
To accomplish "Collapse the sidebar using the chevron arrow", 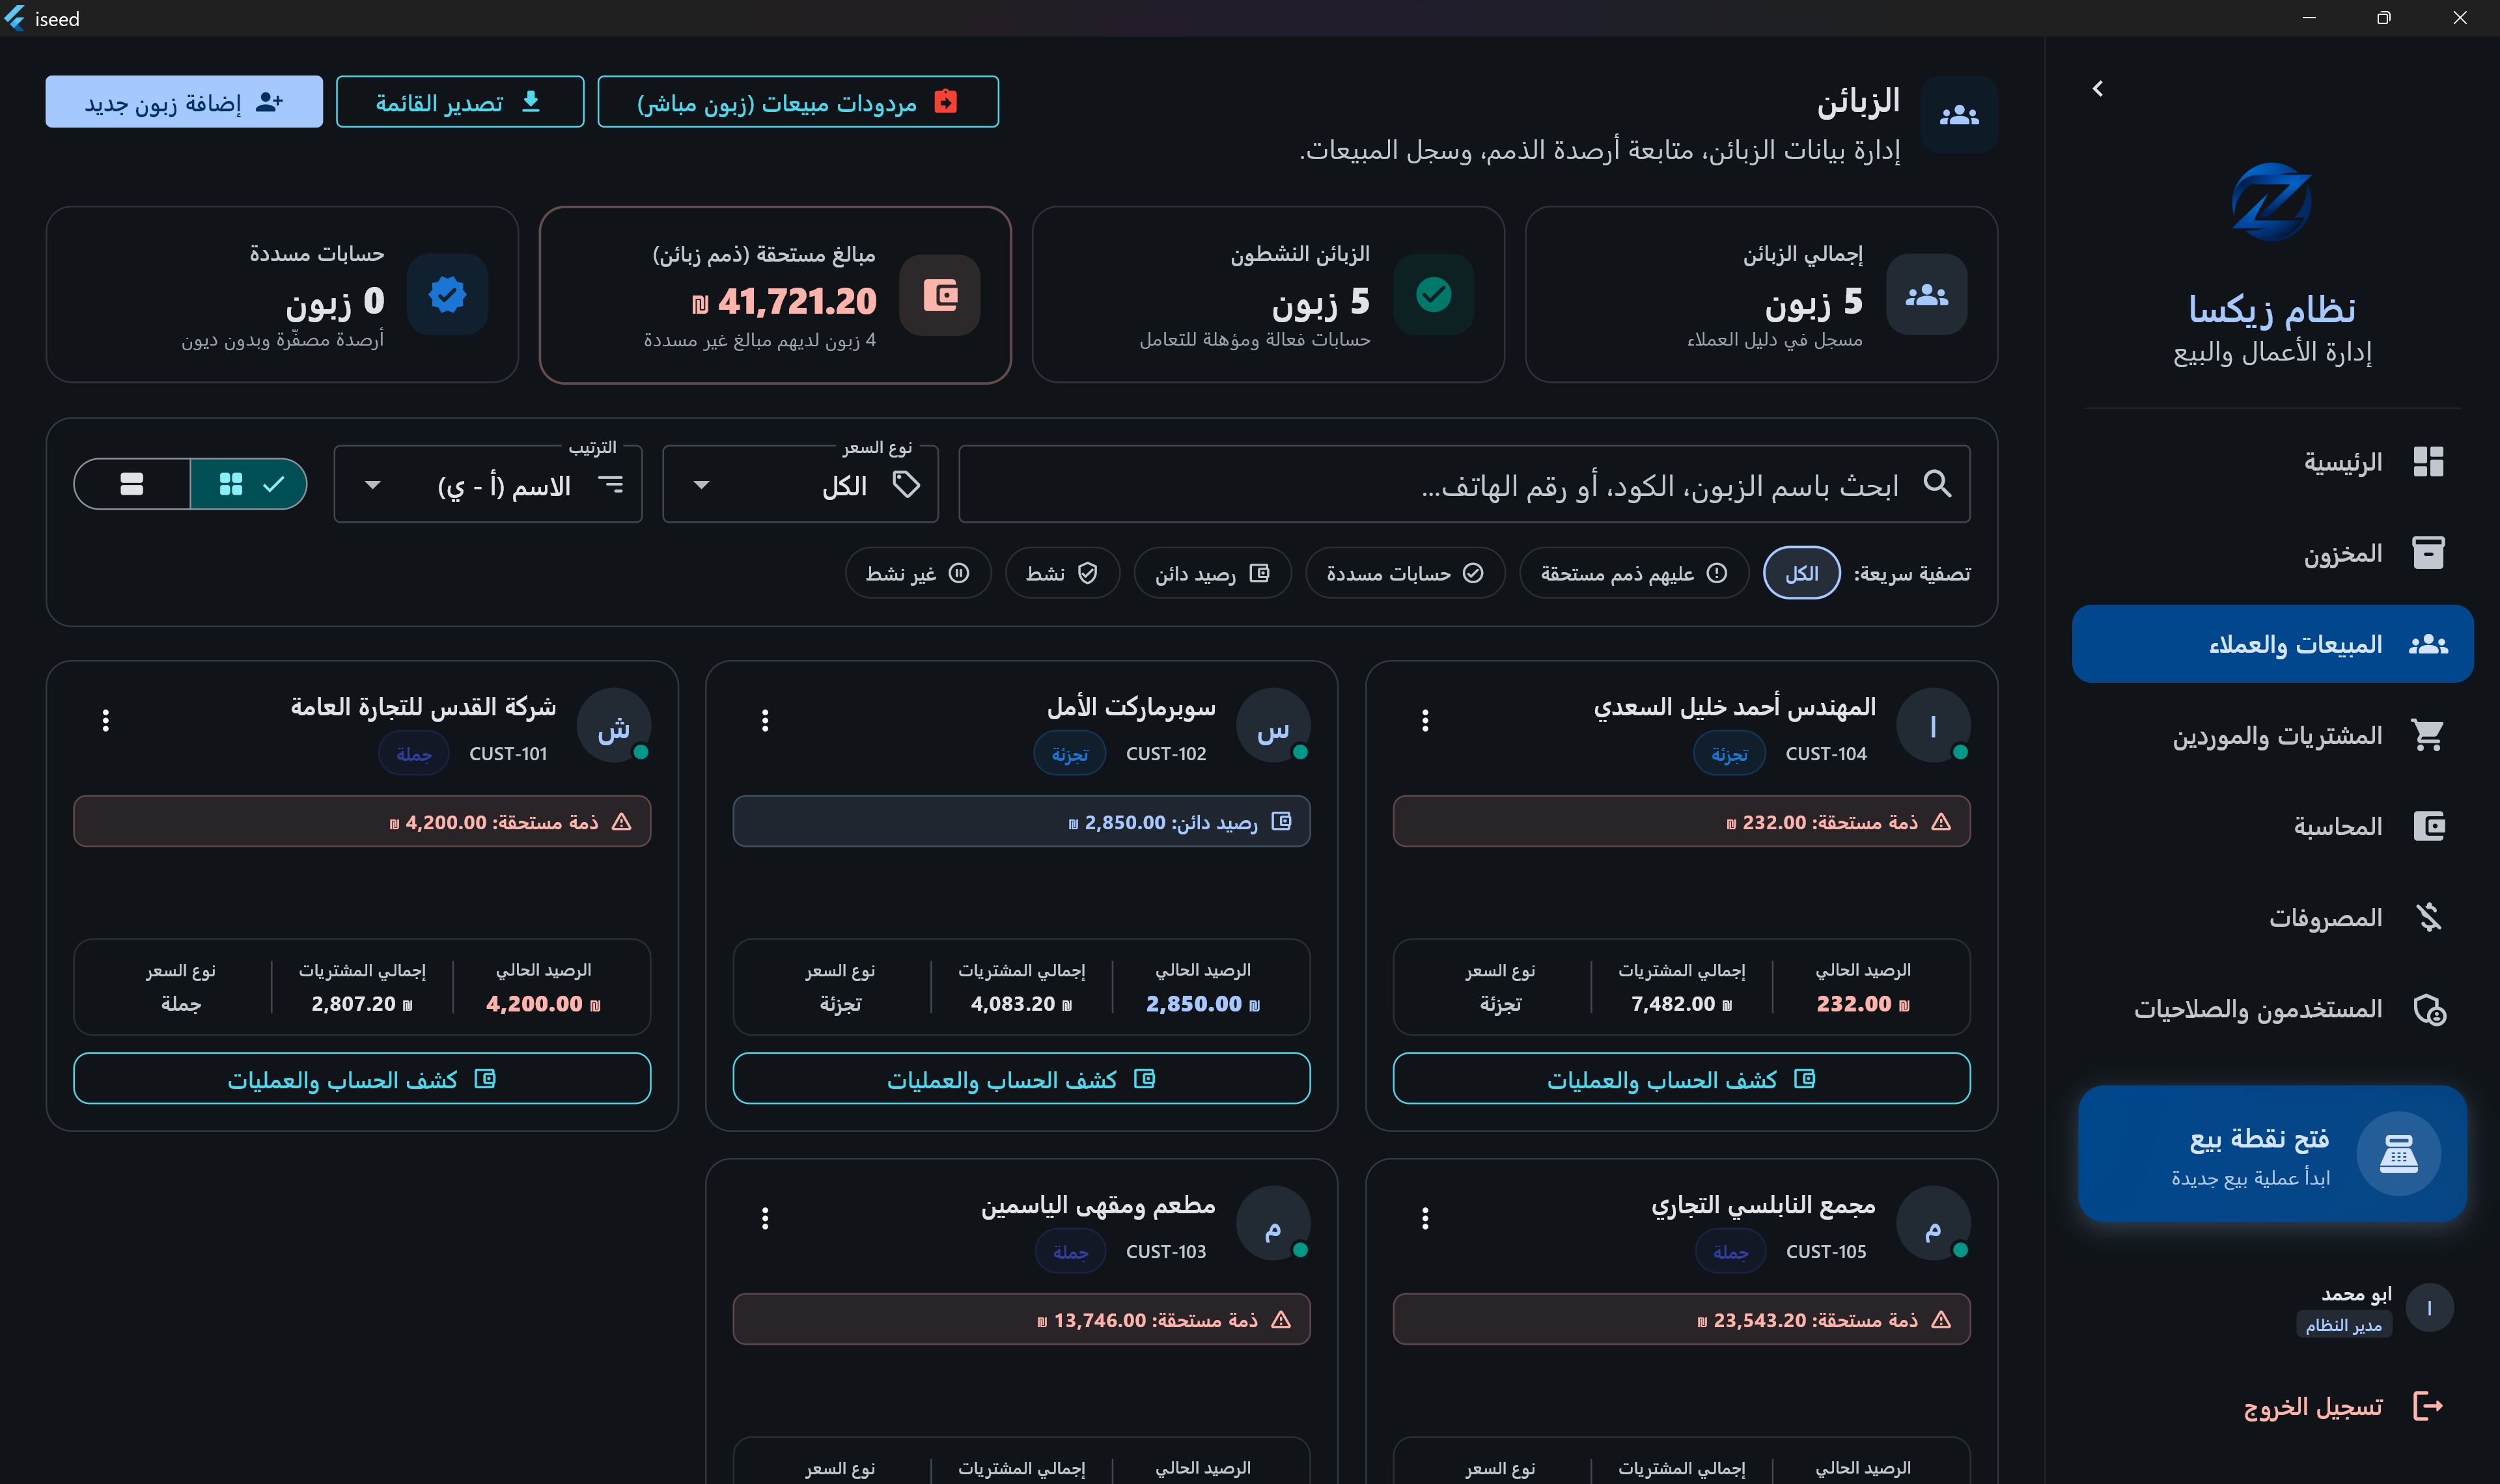I will (2097, 89).
